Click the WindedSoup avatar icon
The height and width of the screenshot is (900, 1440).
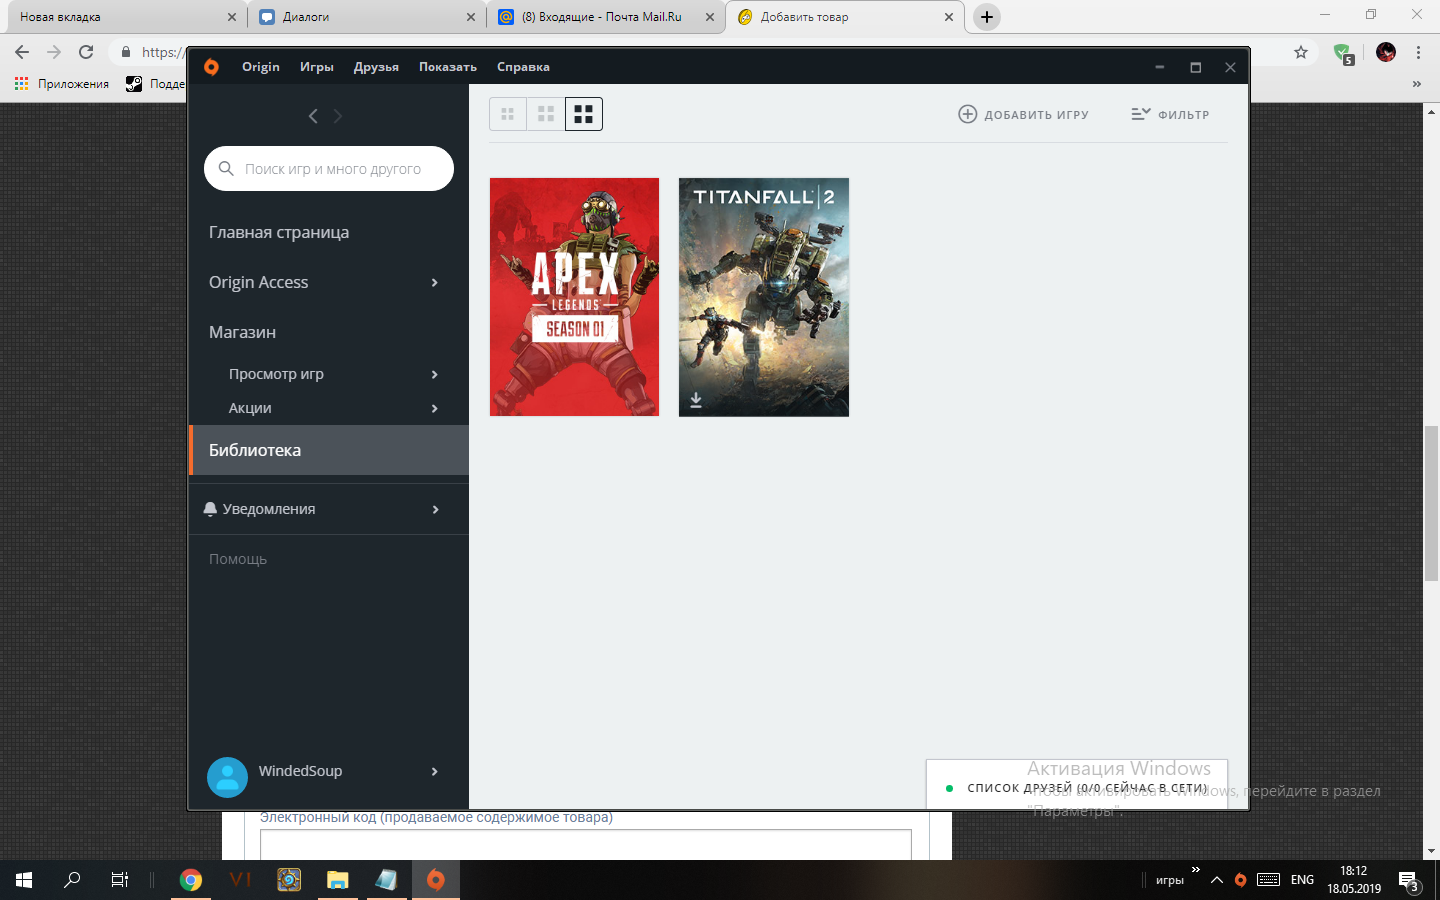tap(227, 777)
